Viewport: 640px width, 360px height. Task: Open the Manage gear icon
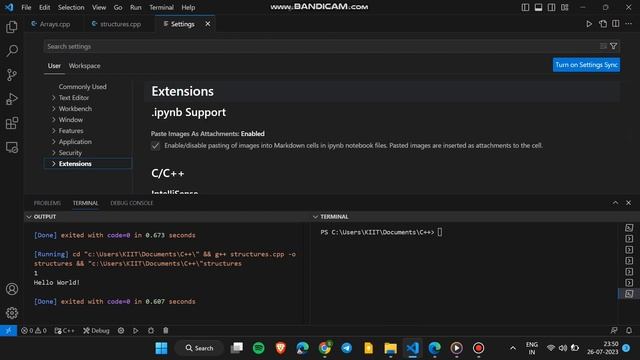[11, 313]
